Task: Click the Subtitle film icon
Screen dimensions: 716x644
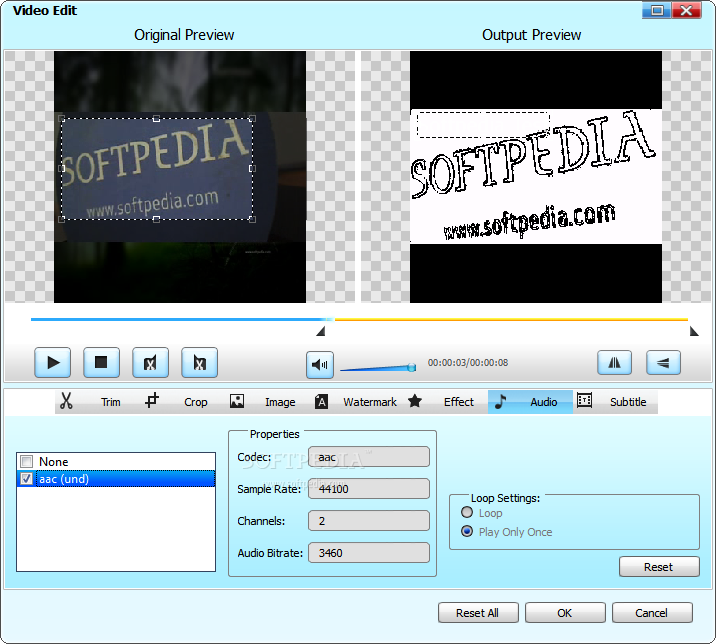Action: click(x=584, y=401)
